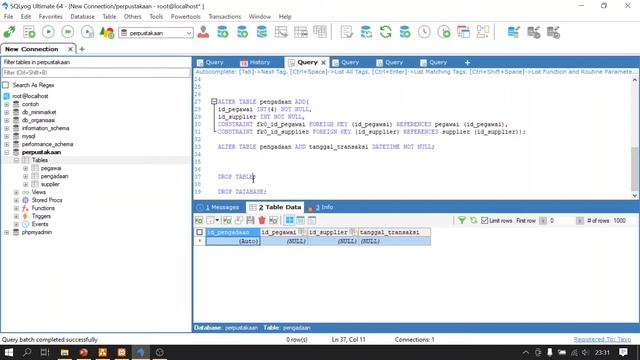Click the green filter funnel icon

tap(462, 220)
